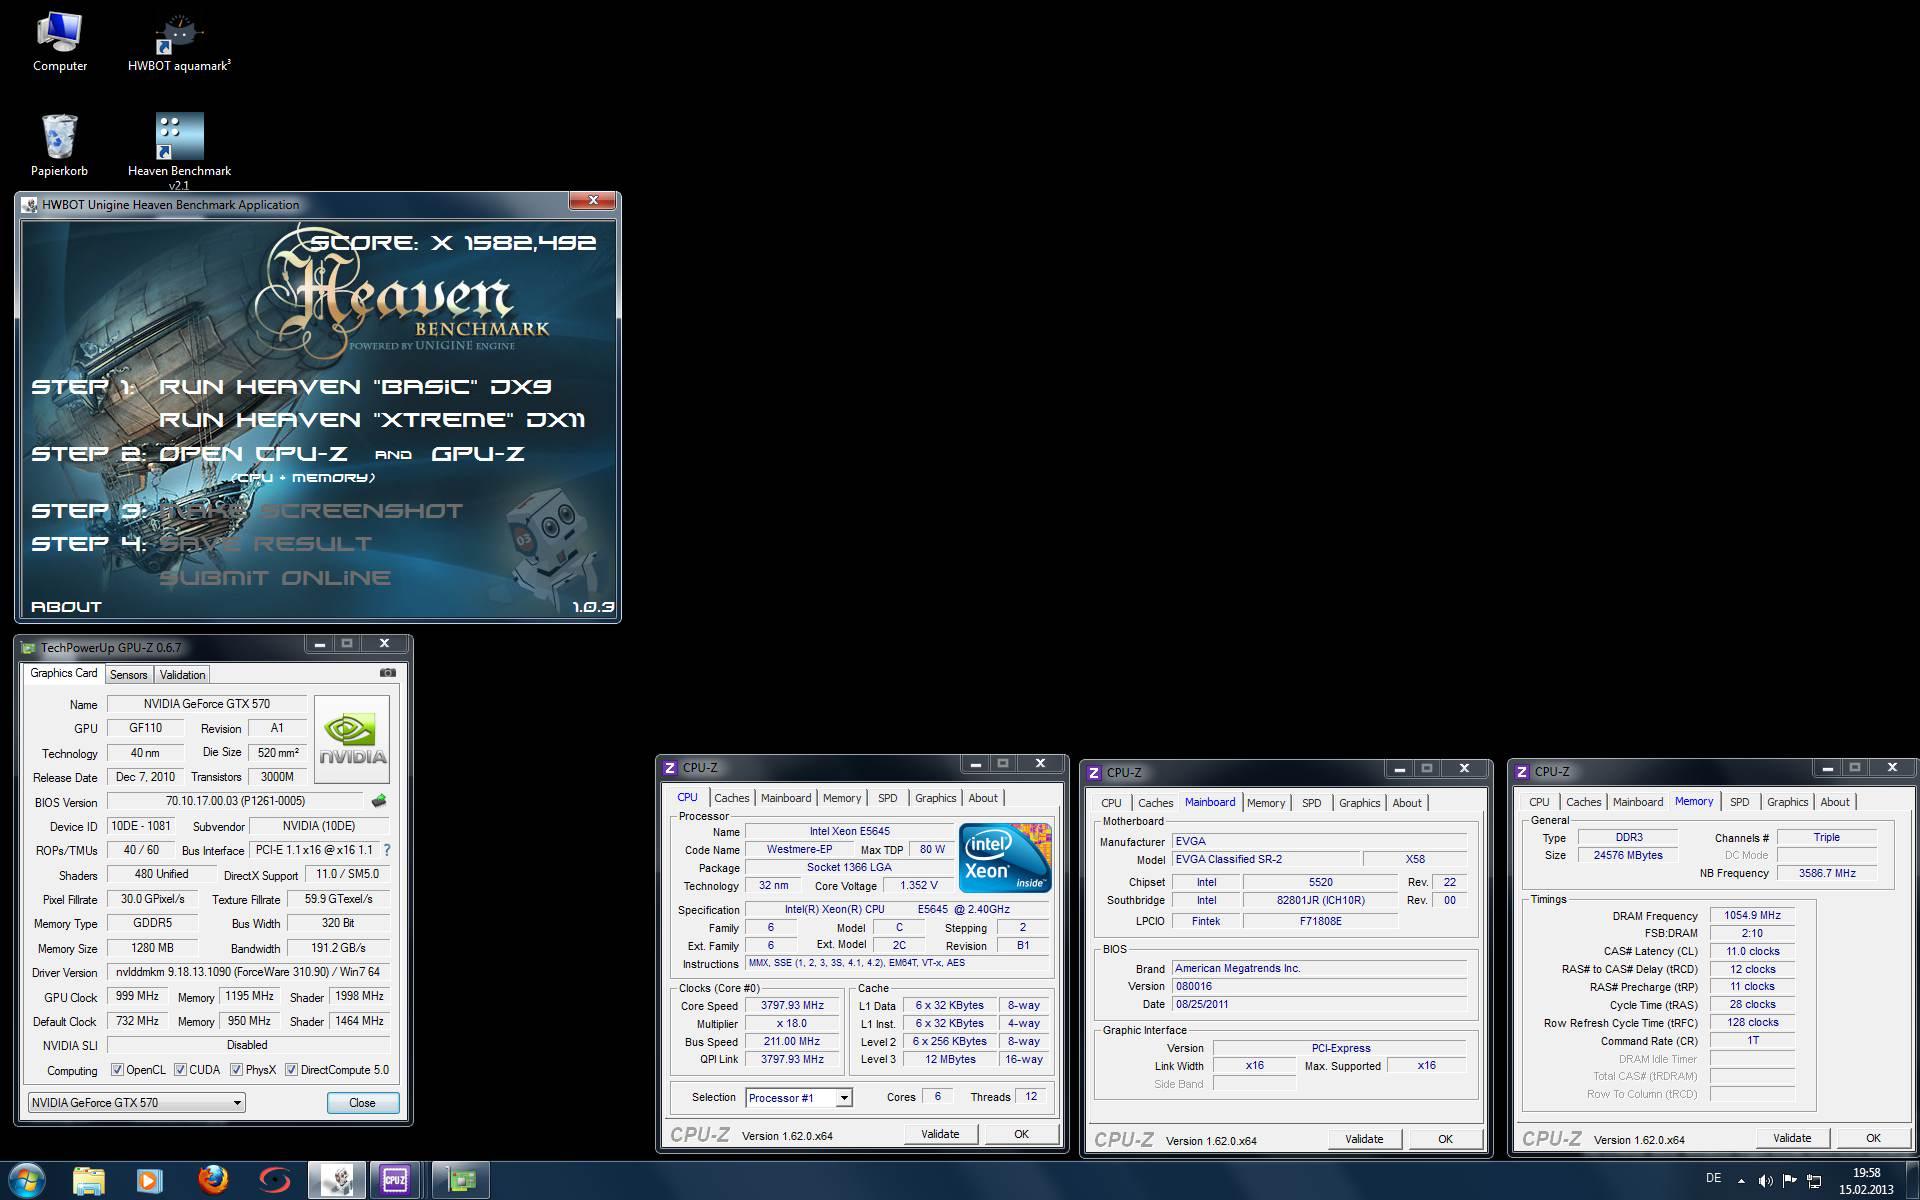Image resolution: width=1920 pixels, height=1200 pixels.
Task: Click Open CPU-Z in Heaven step 2
Action: pyautogui.click(x=253, y=454)
